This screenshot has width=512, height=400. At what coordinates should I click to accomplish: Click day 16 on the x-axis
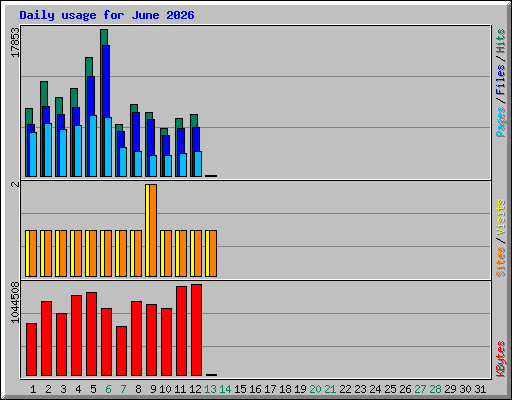[255, 389]
